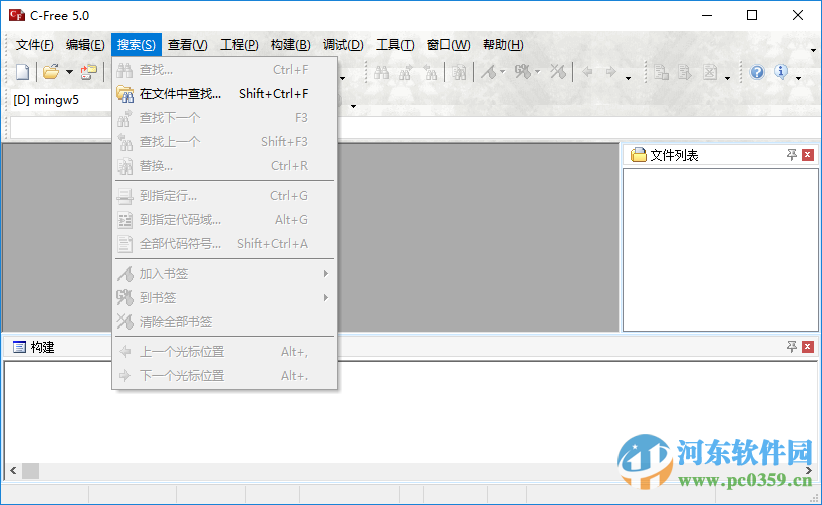Select 查找... Ctrl+F menu entry
The width and height of the screenshot is (822, 505).
[224, 70]
